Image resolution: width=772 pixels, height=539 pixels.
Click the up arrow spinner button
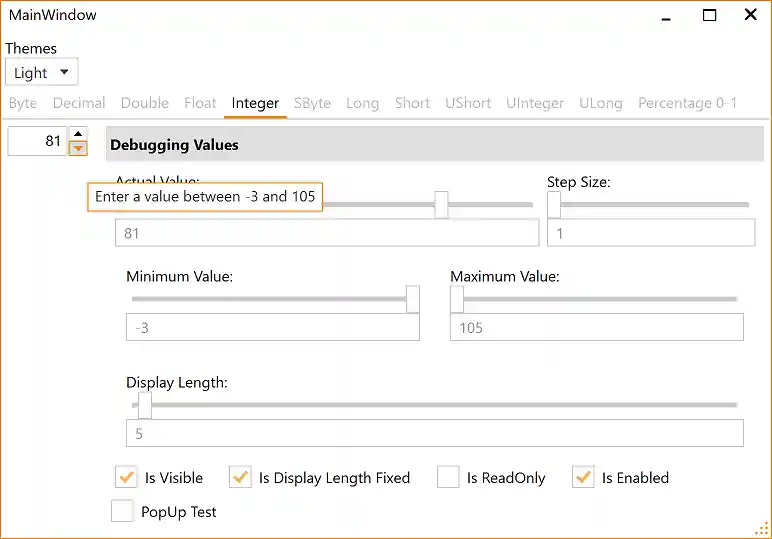(x=78, y=133)
